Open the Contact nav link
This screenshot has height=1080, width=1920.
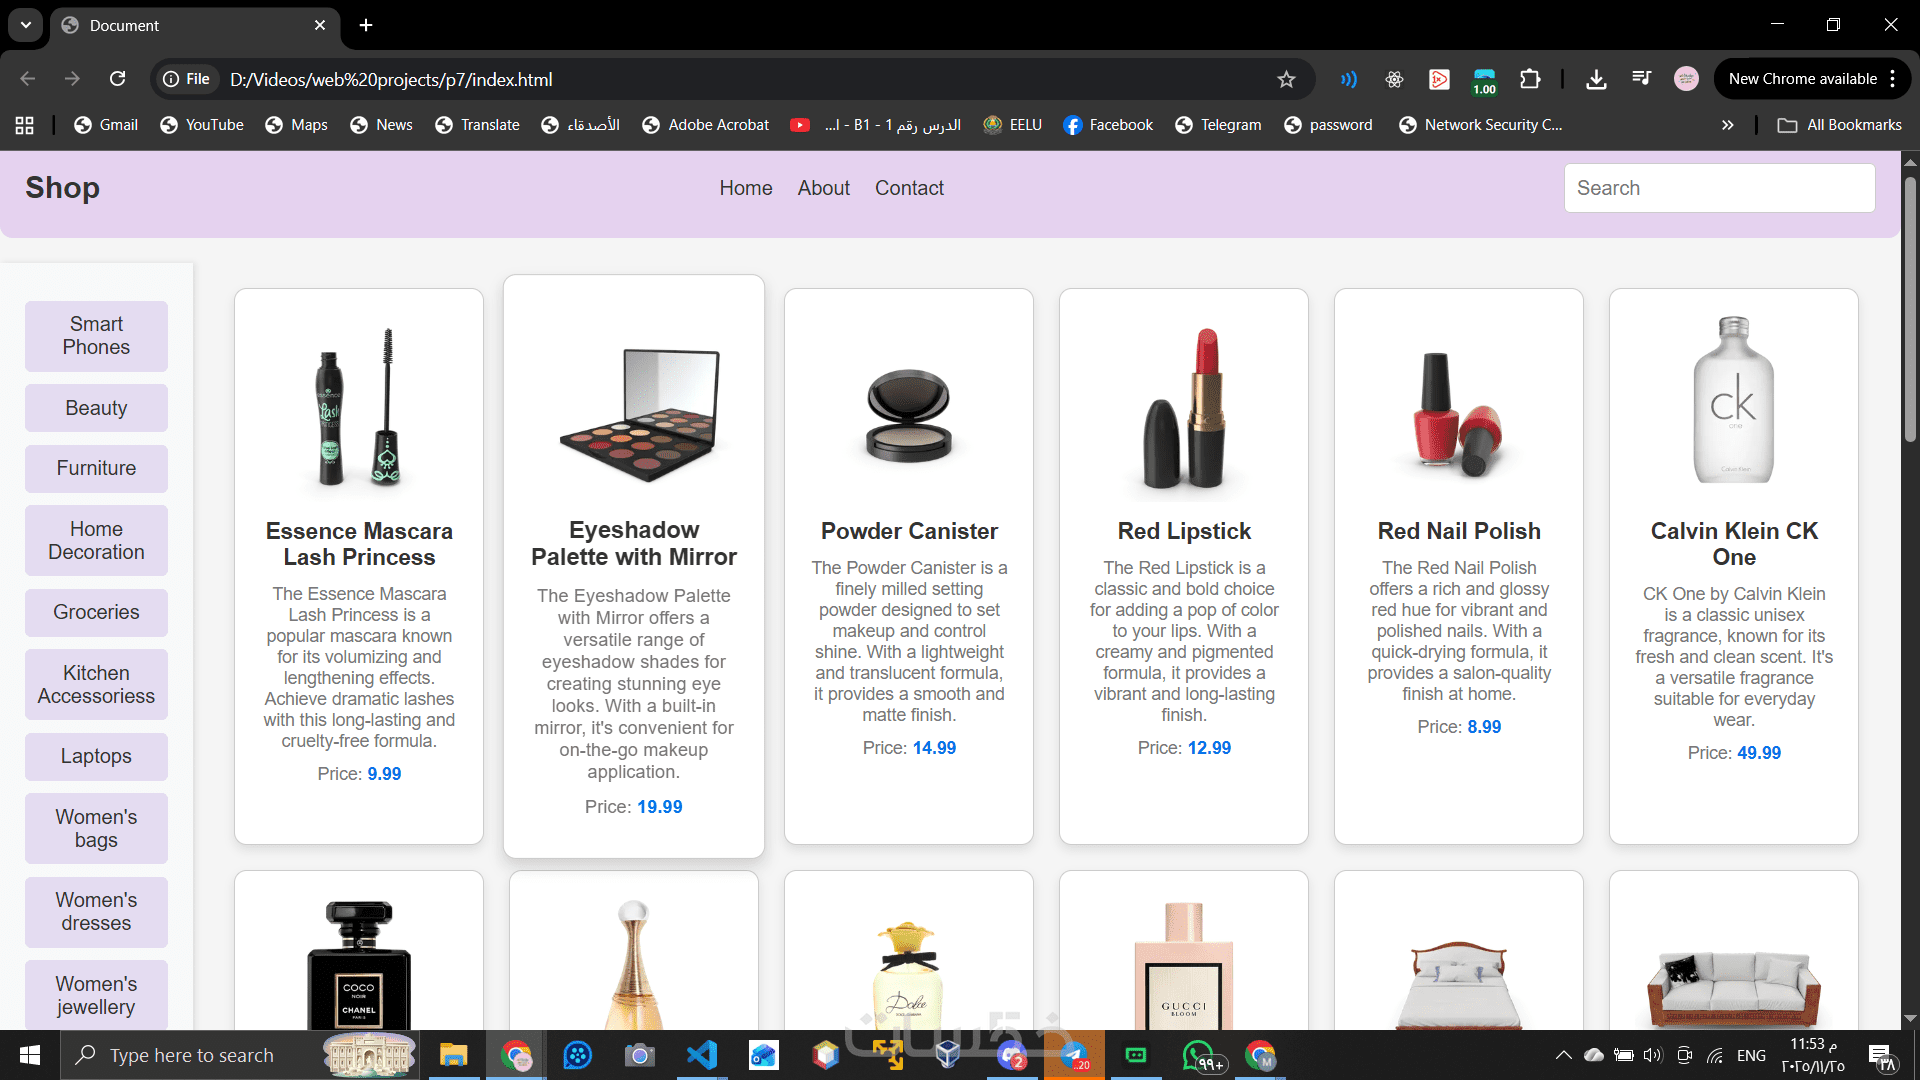(x=909, y=188)
